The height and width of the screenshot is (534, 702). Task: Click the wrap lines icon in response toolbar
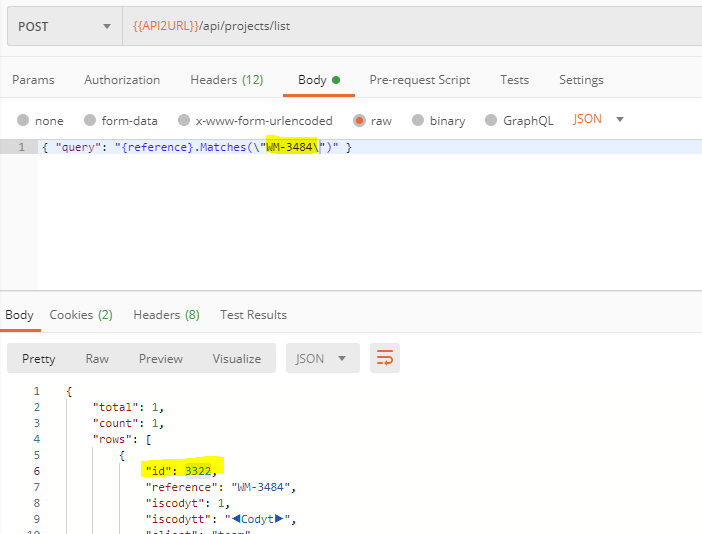[385, 358]
